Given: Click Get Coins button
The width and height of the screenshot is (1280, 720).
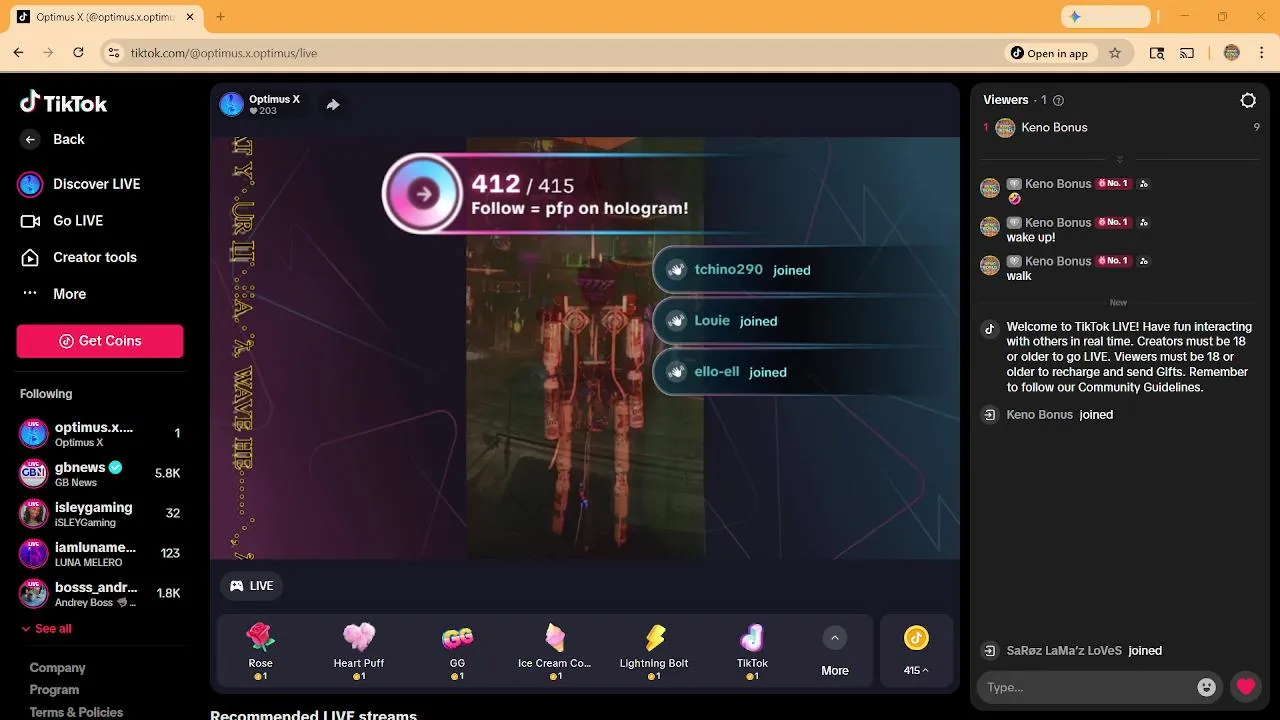Looking at the screenshot, I should 100,341.
